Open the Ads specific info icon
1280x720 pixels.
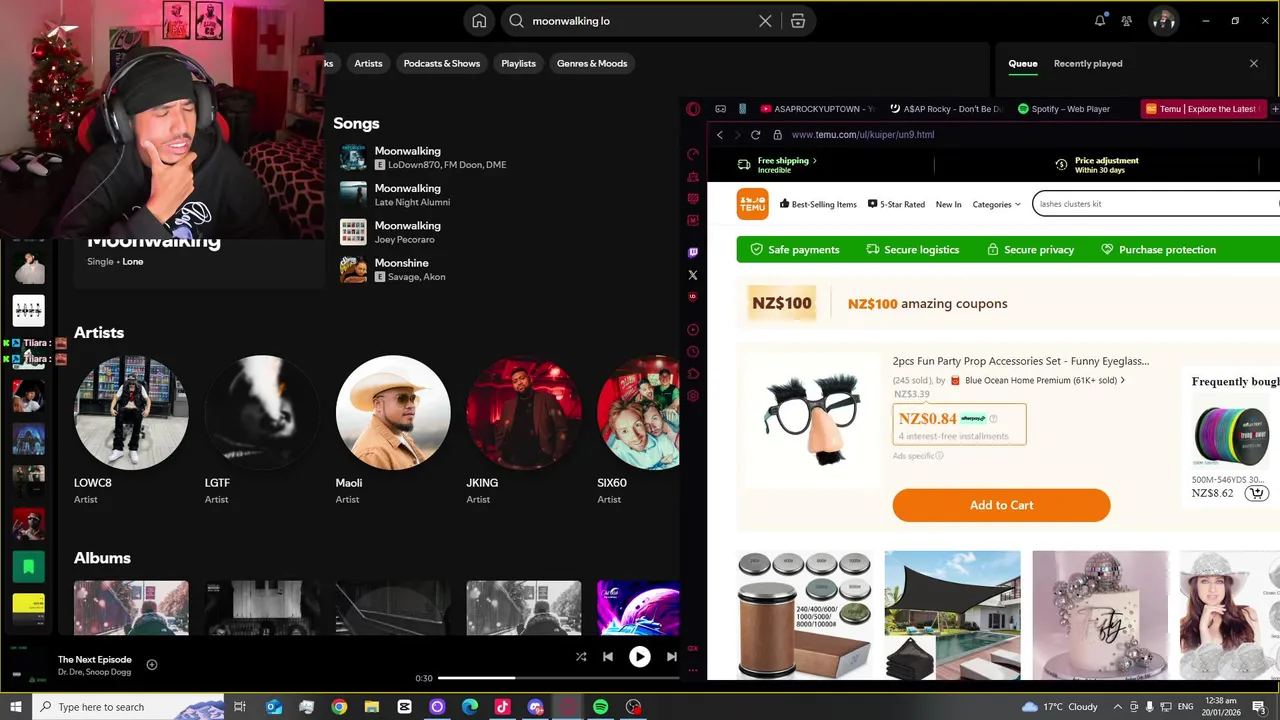click(939, 456)
